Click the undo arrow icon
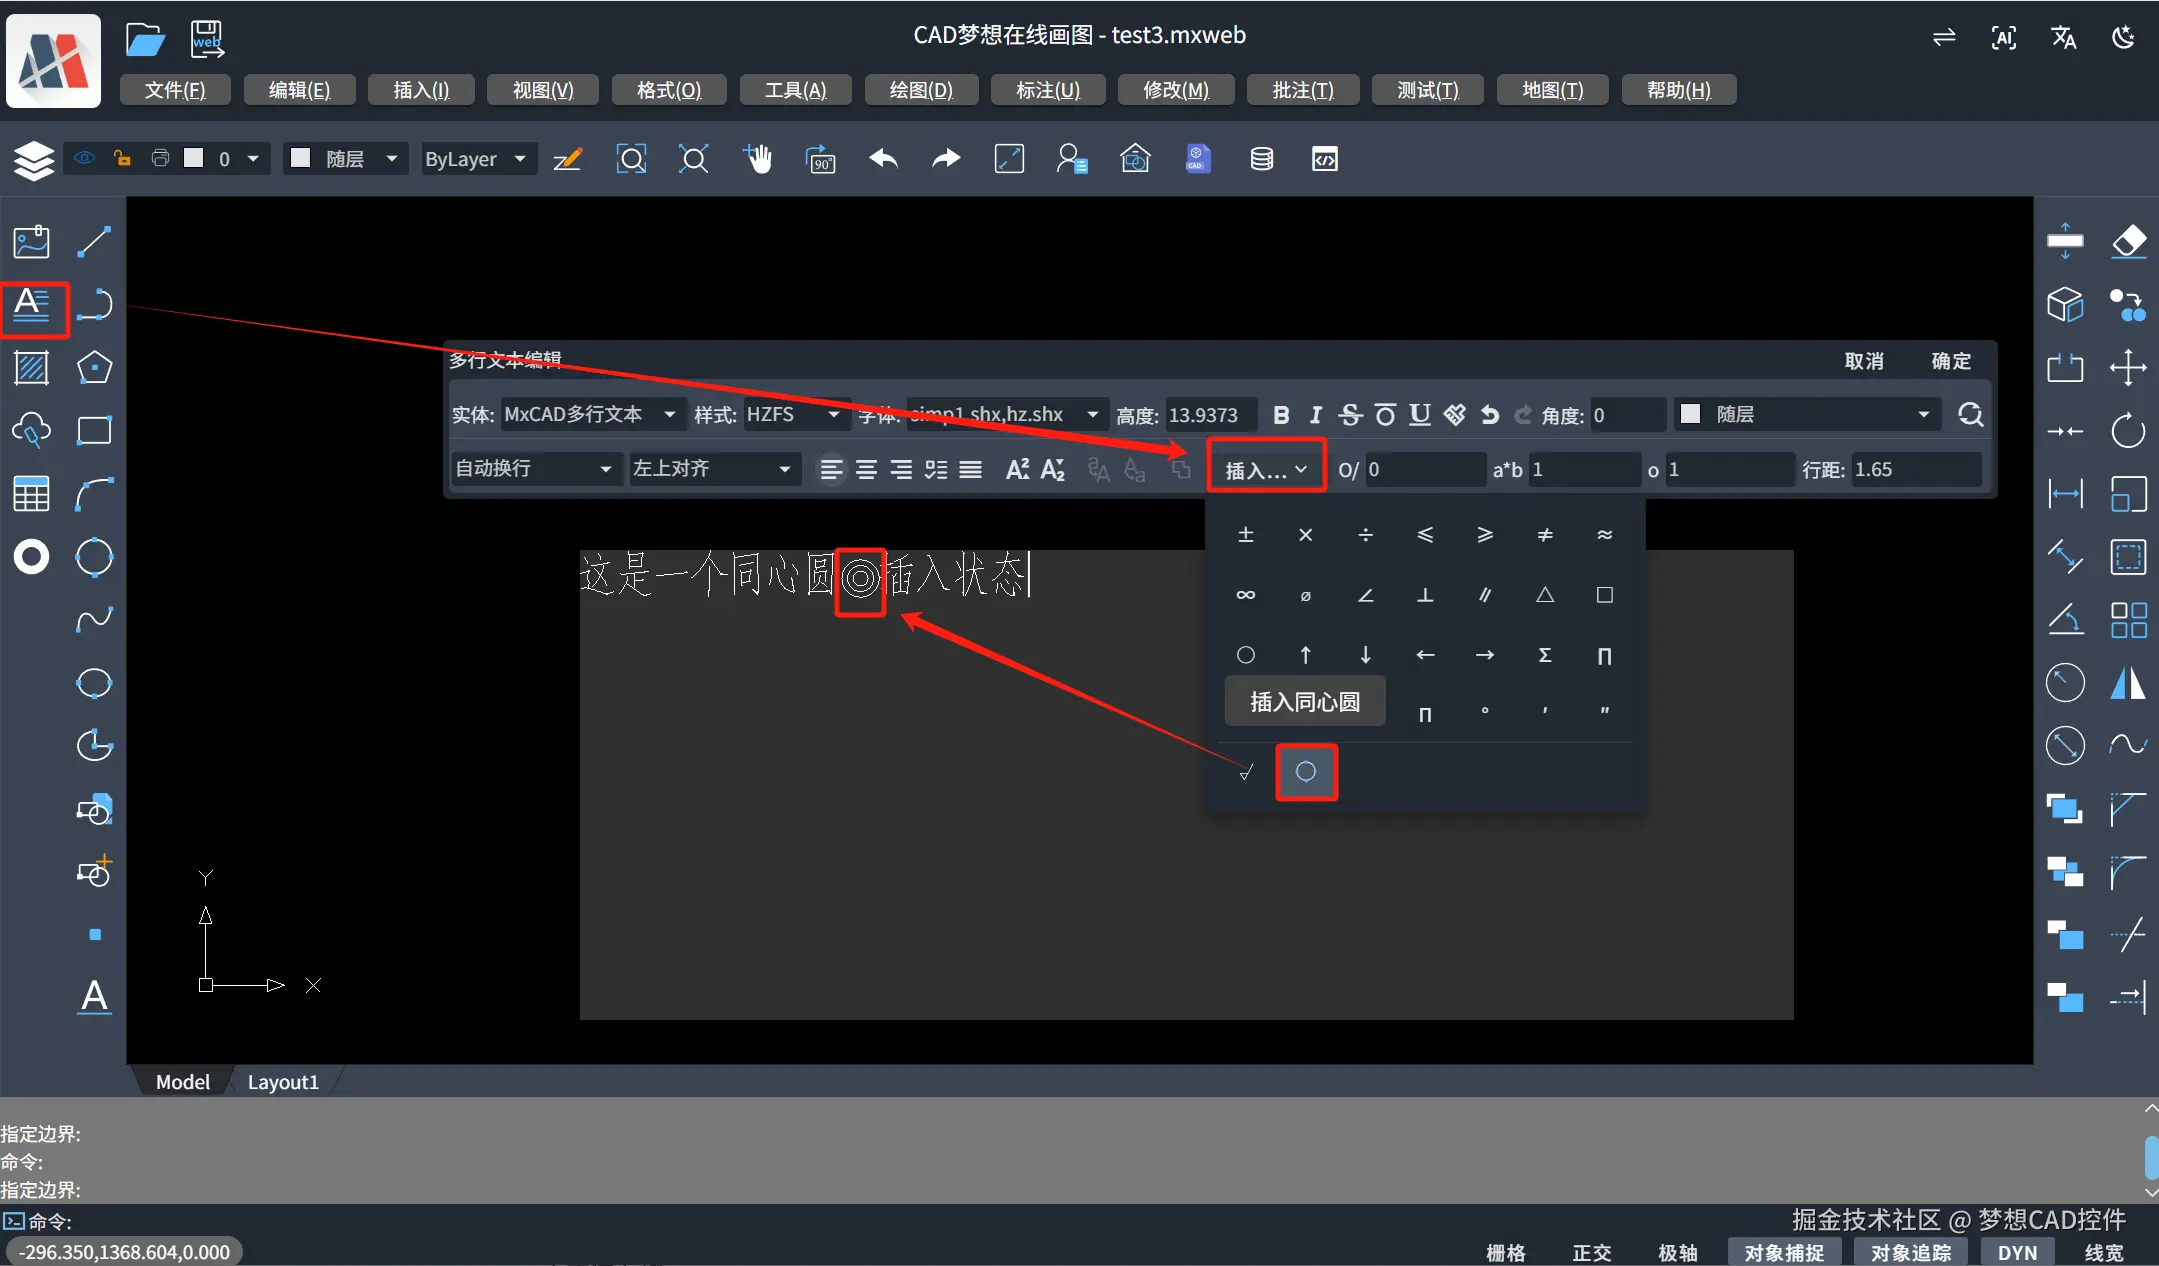Screen dimensions: 2159x1266 pyautogui.click(x=882, y=159)
